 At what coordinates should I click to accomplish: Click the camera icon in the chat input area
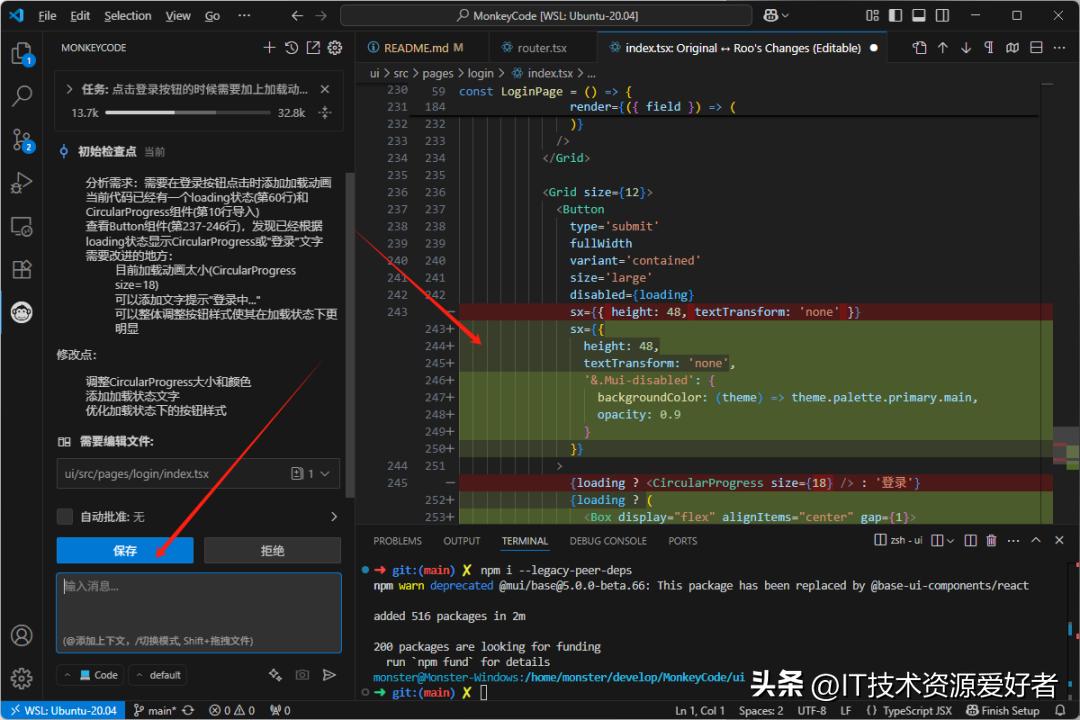click(x=302, y=675)
